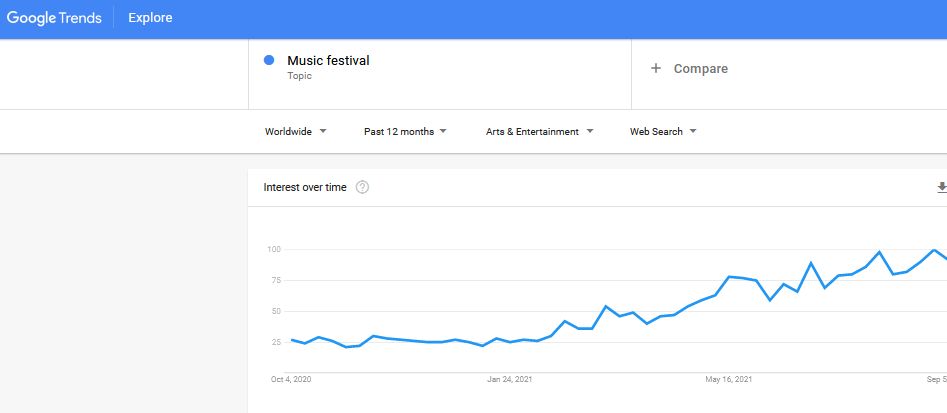Select the Interest over time heading

pos(305,187)
